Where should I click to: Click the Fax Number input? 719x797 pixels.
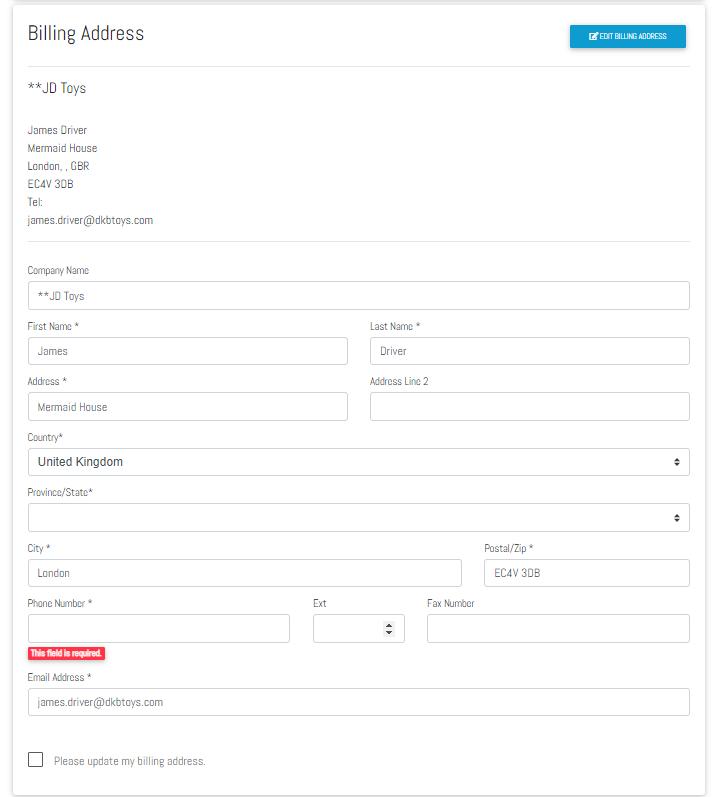558,628
